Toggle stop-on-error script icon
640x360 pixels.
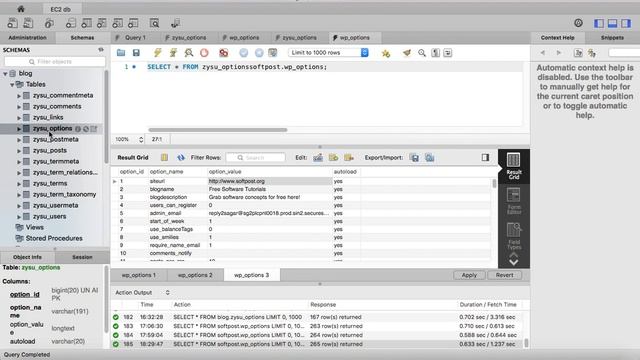(x=223, y=53)
